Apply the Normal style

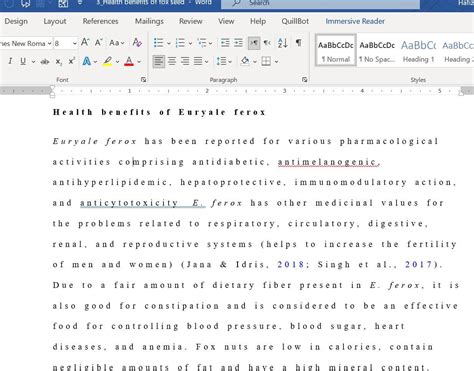coord(336,51)
